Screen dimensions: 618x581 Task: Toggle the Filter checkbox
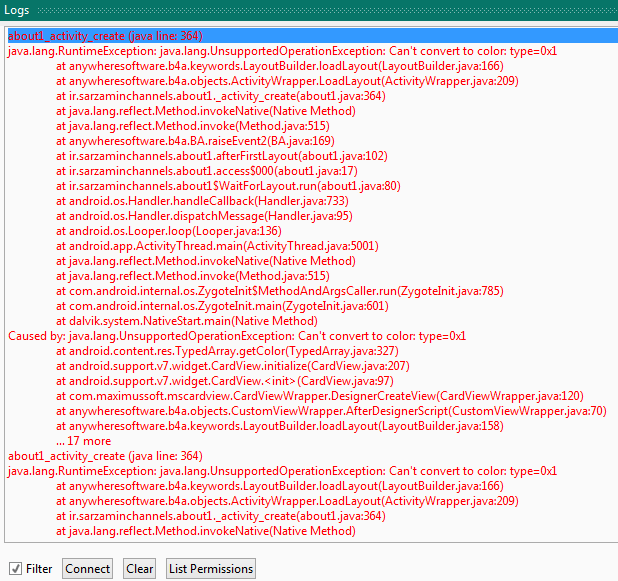click(15, 569)
